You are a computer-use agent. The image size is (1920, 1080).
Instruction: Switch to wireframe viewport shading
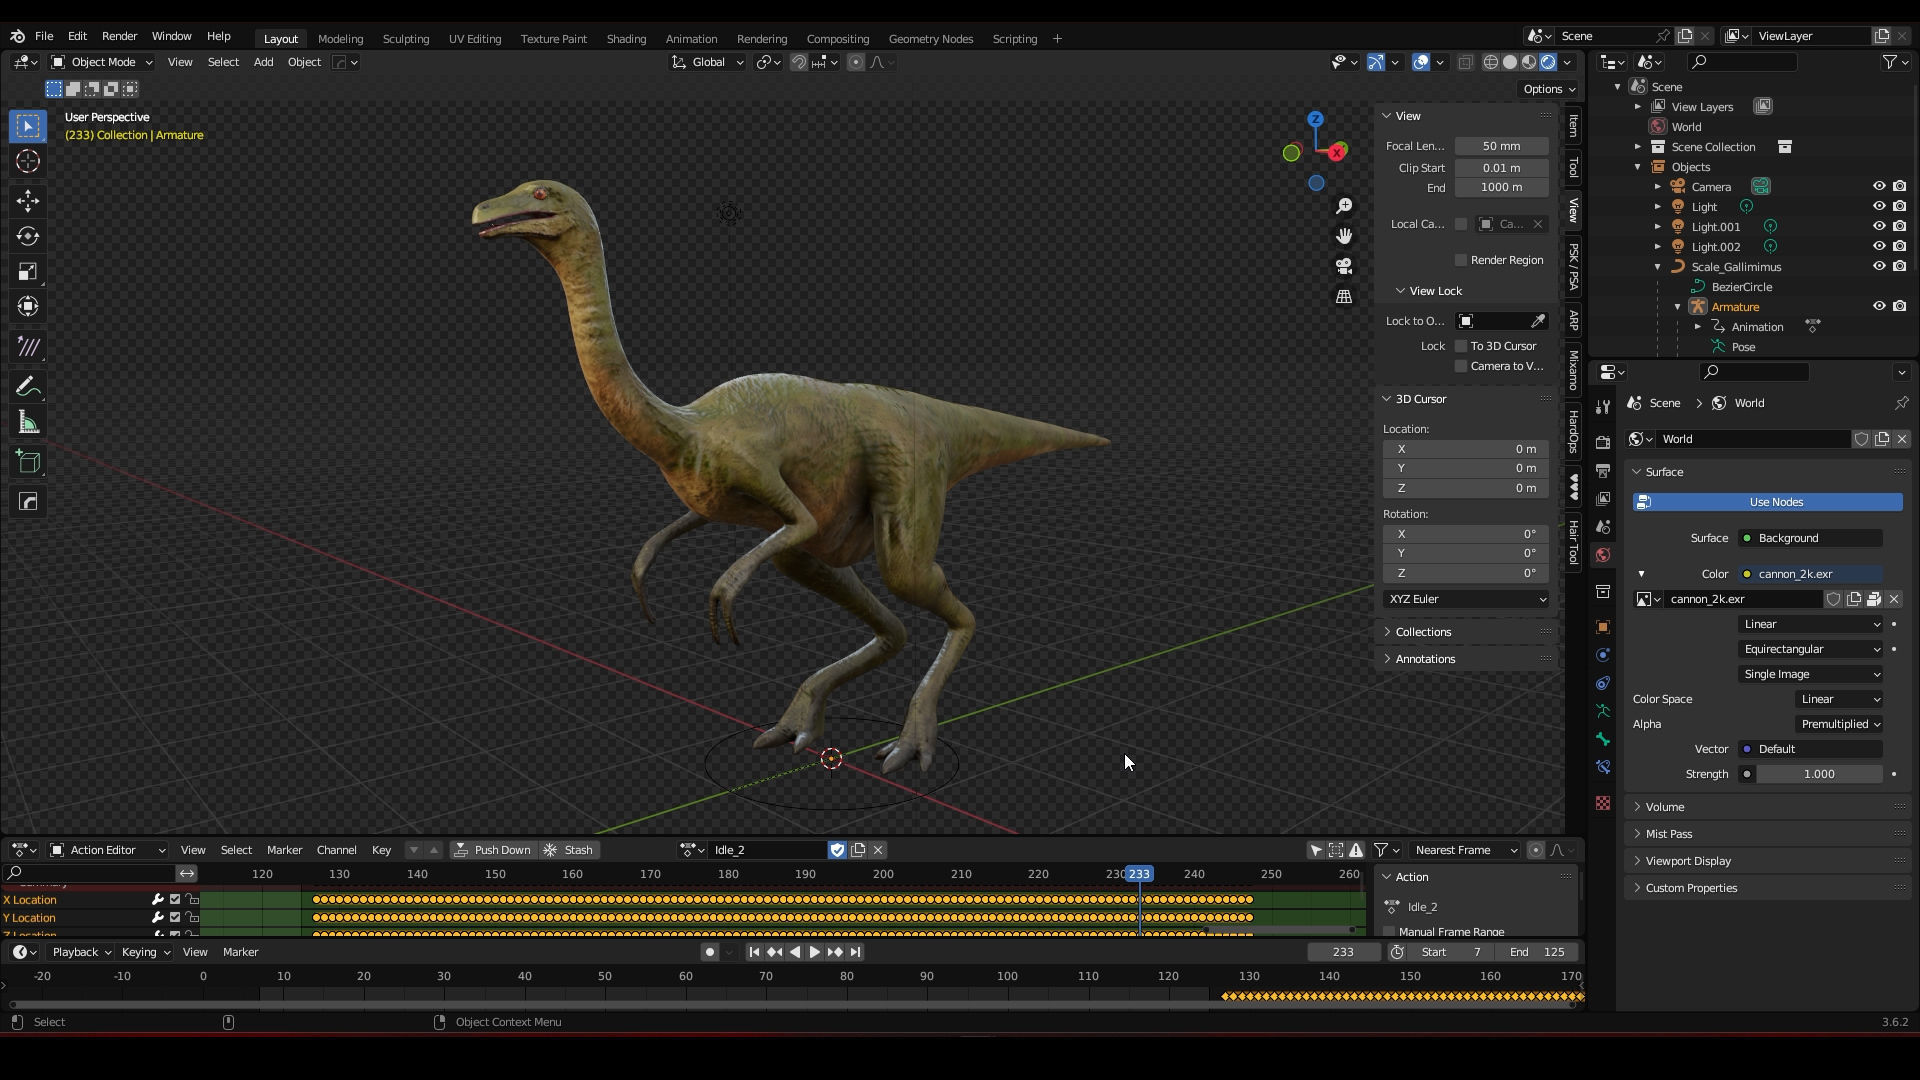click(x=1491, y=62)
